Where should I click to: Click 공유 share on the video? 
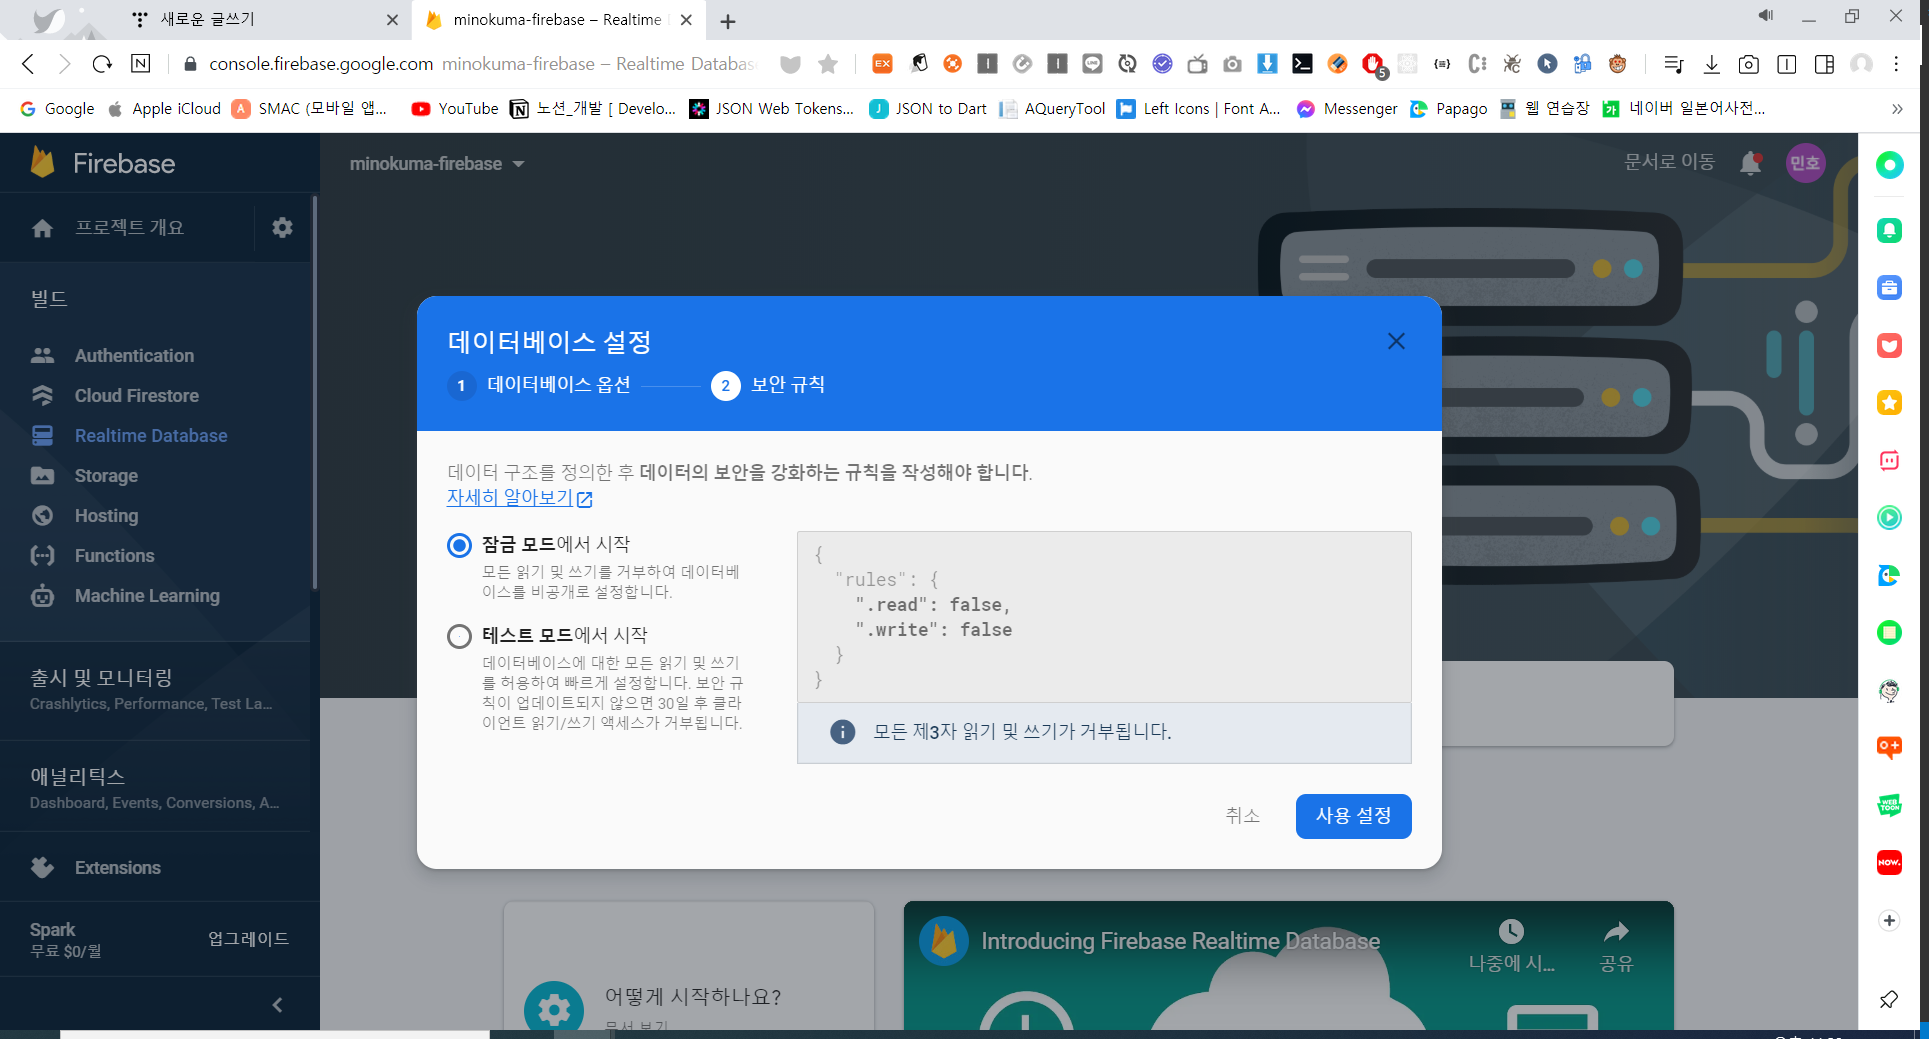tap(1616, 946)
